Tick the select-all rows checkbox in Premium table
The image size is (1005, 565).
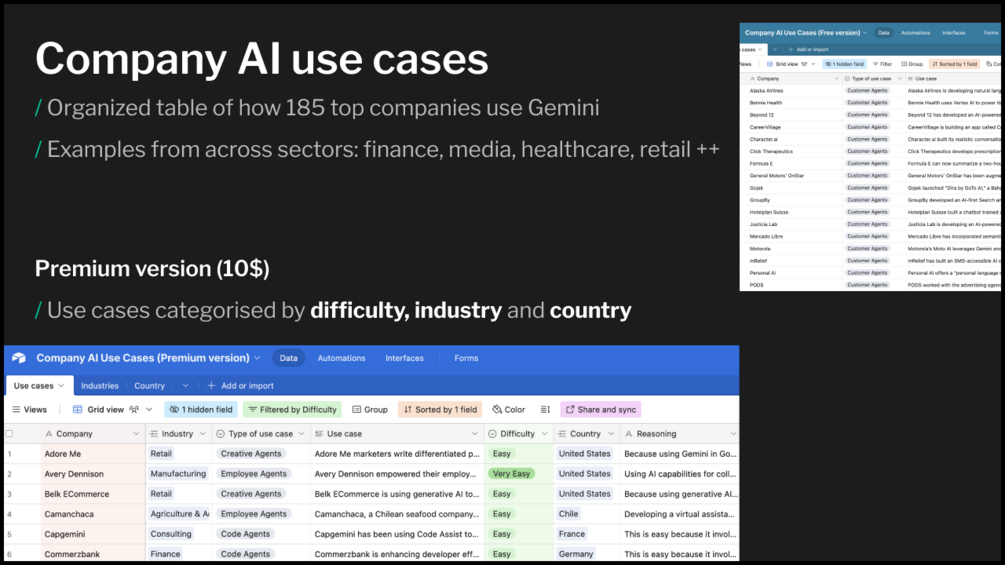pyautogui.click(x=9, y=434)
